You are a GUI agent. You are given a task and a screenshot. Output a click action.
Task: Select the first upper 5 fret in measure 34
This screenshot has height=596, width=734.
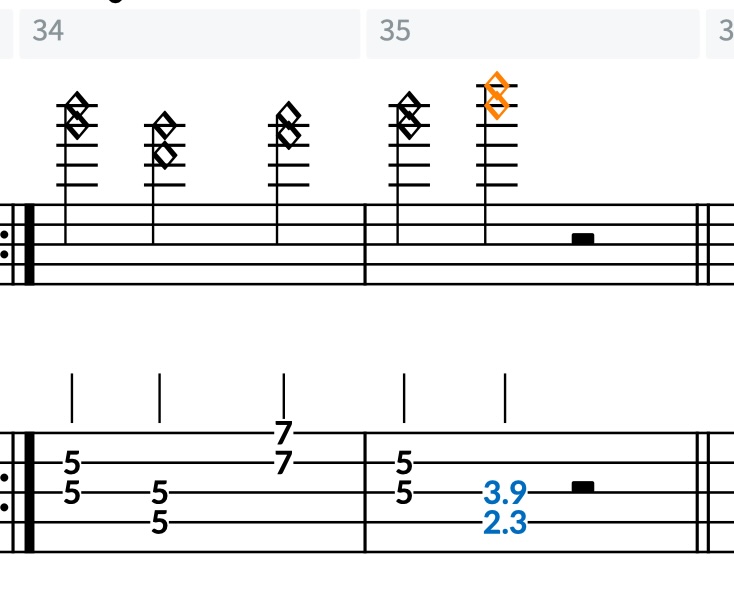pos(72,463)
